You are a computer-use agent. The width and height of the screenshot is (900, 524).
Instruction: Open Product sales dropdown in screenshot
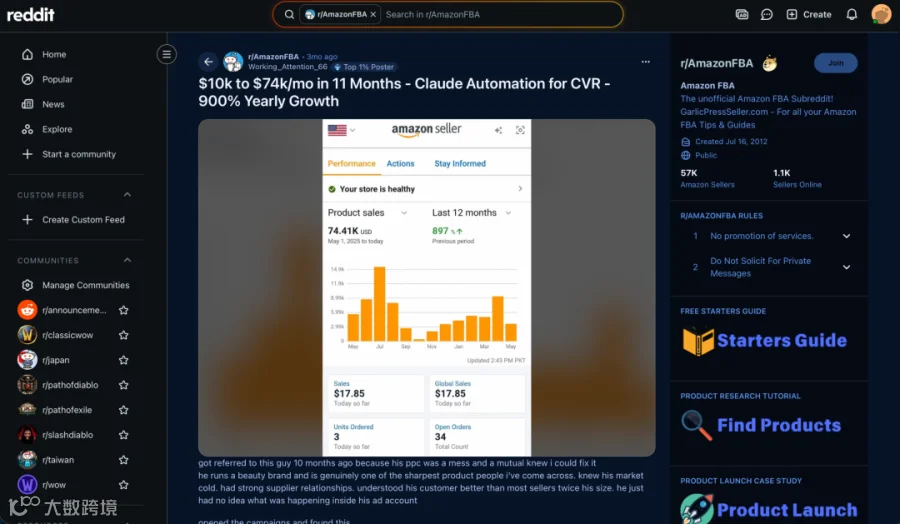click(x=367, y=213)
